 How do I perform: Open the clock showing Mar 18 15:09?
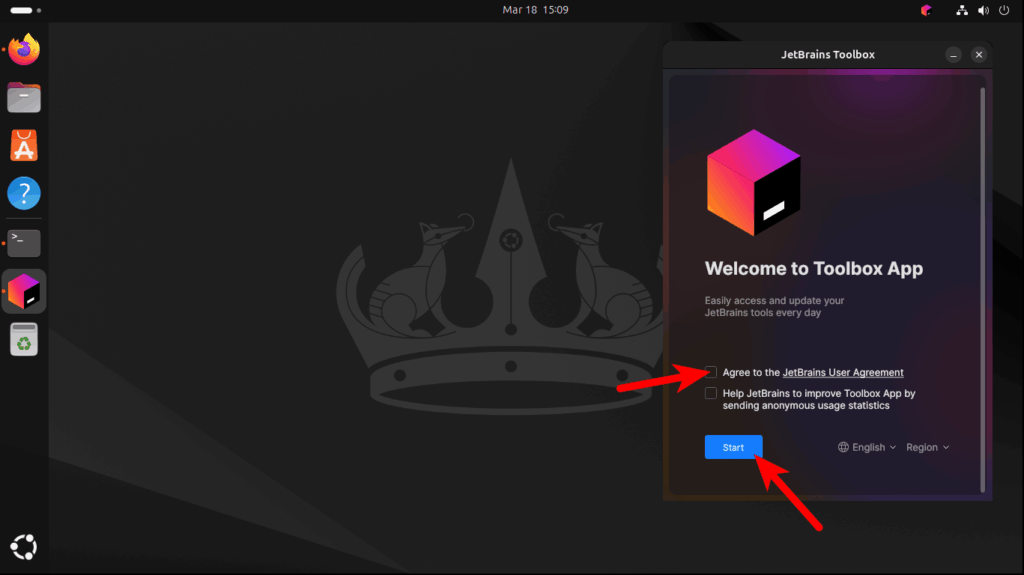point(536,10)
